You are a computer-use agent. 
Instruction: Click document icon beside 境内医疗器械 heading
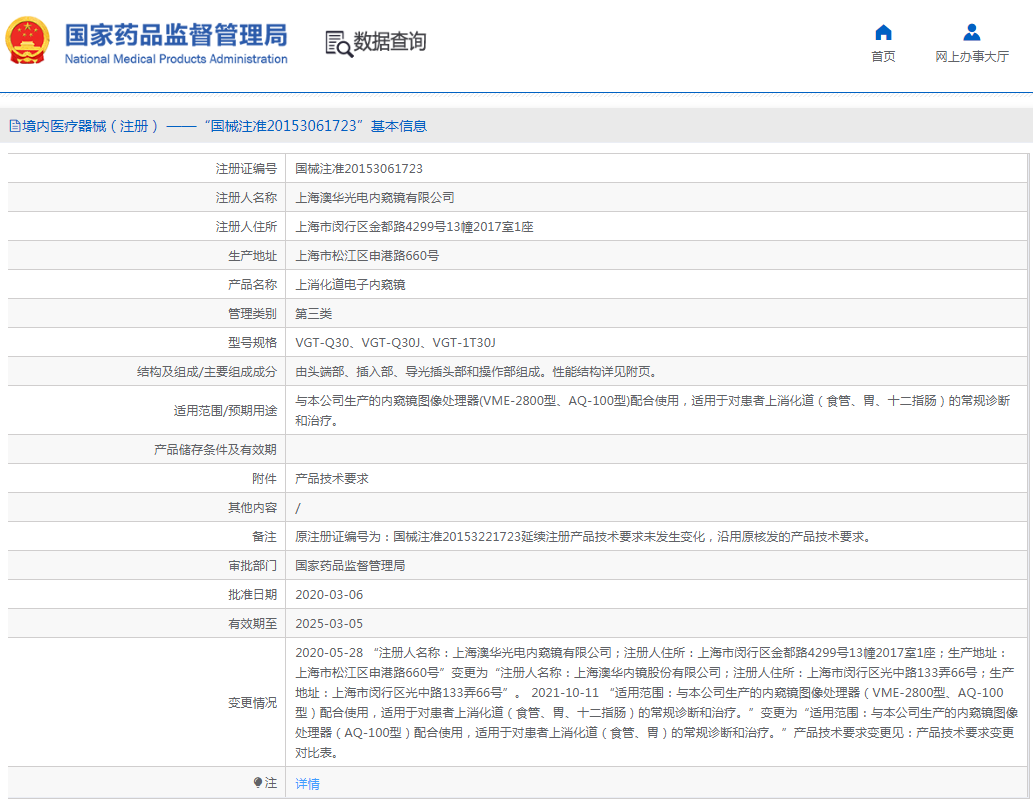tap(14, 126)
